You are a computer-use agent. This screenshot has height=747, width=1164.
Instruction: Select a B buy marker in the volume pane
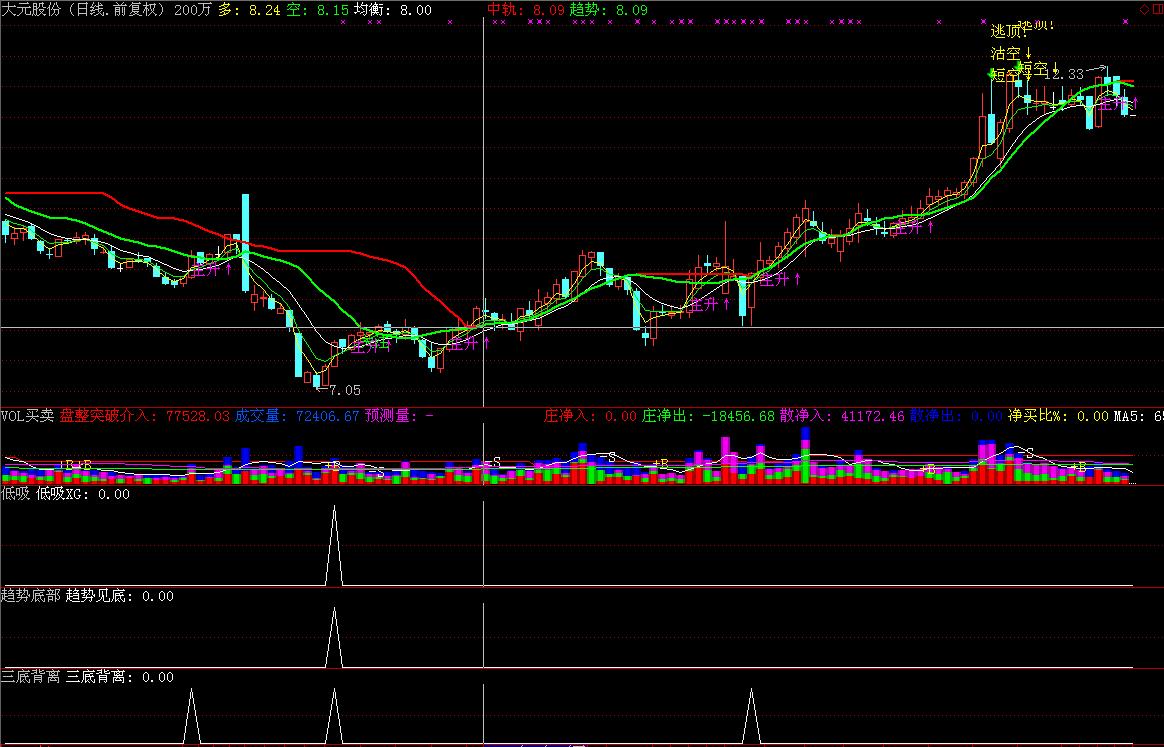[87, 464]
